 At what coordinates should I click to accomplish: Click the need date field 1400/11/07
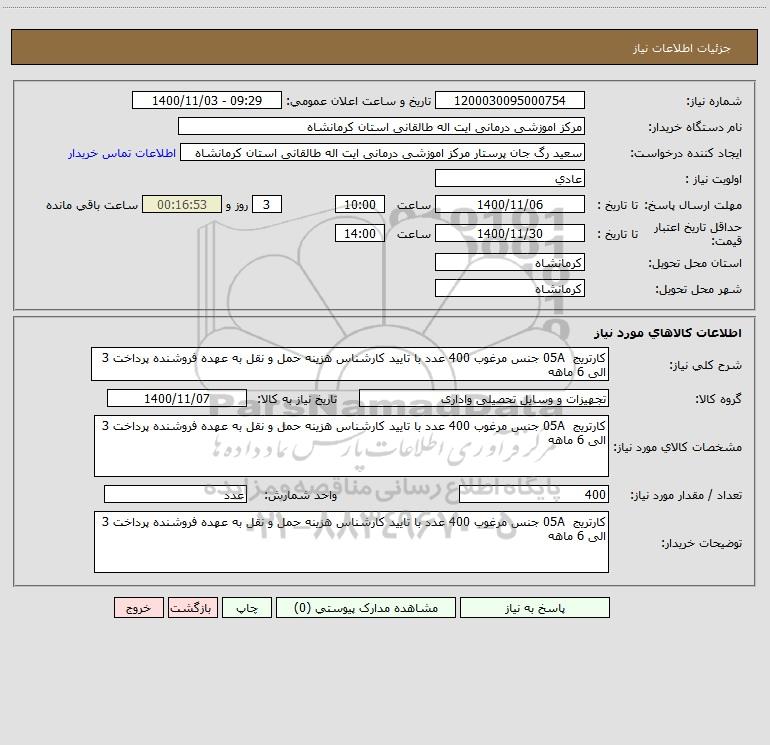[x=177, y=398]
